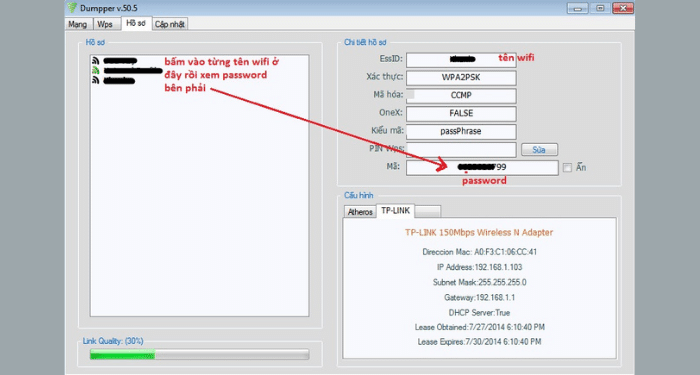
Task: Minimize the Dumpper window
Action: point(577,8)
